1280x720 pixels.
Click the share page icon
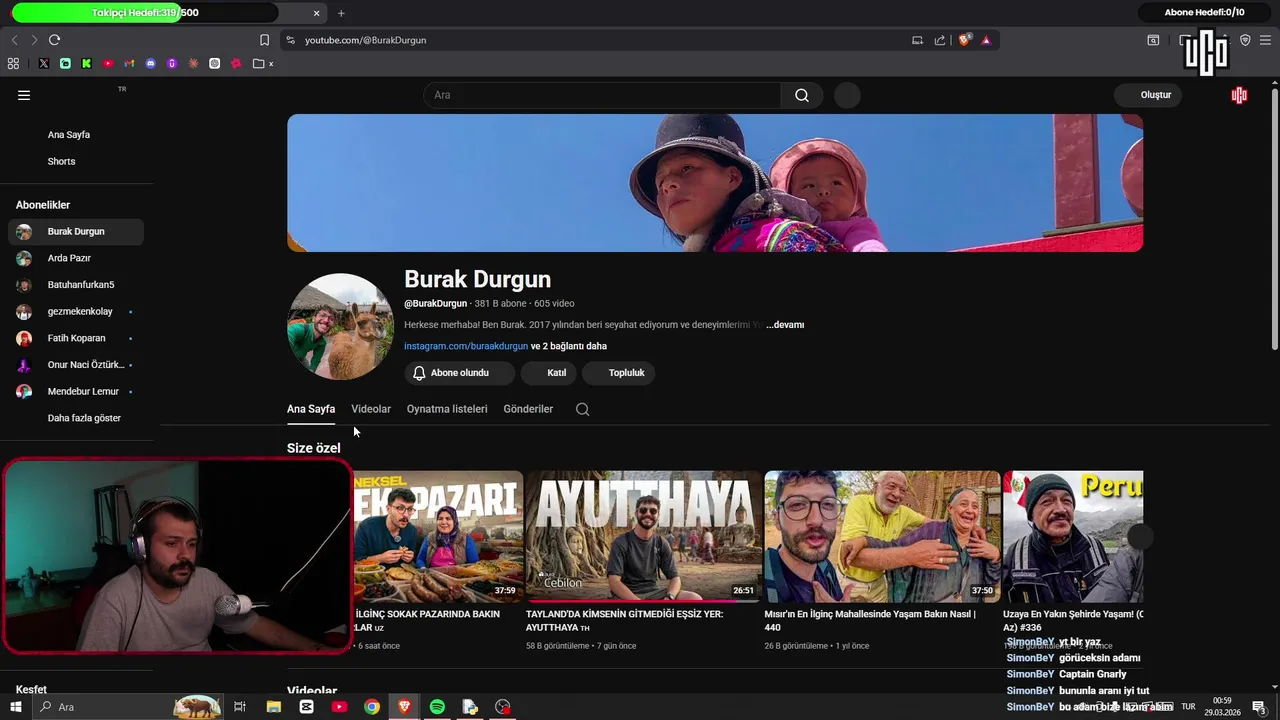[940, 40]
